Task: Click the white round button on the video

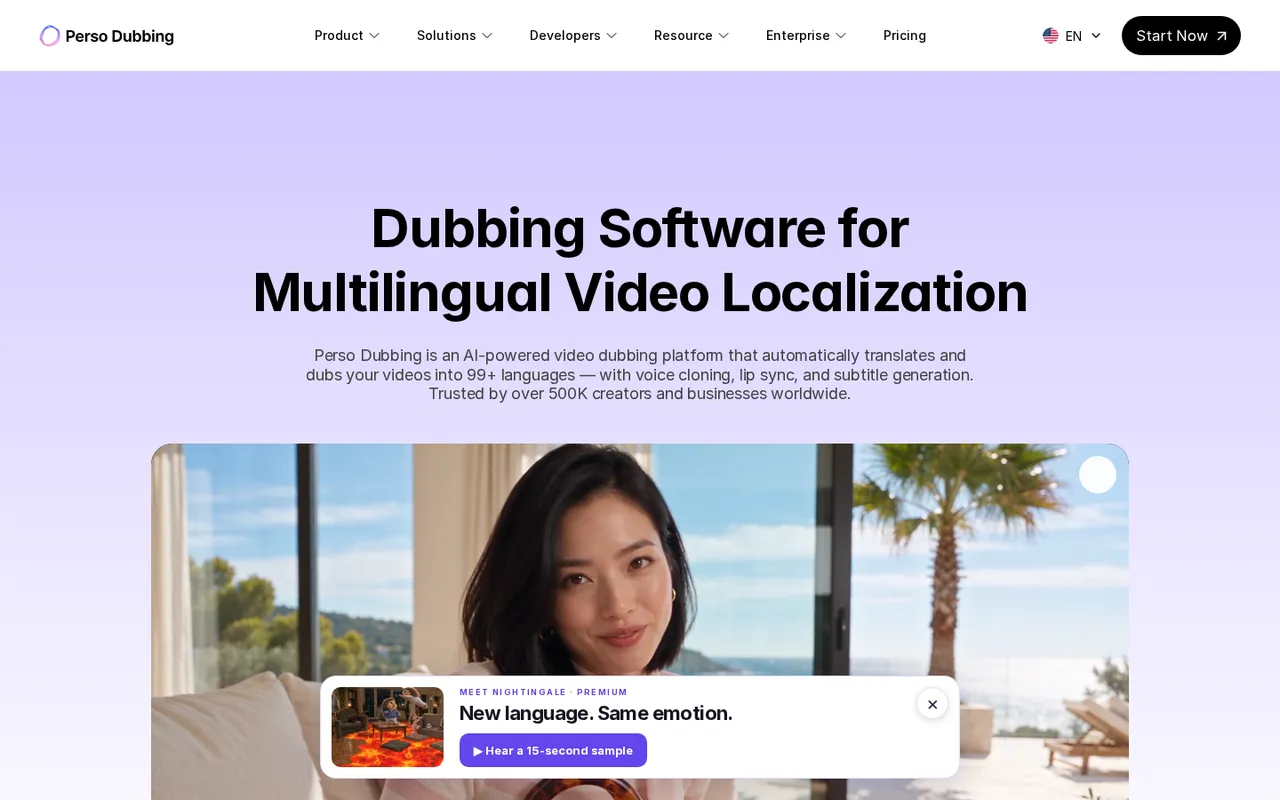Action: click(1097, 475)
